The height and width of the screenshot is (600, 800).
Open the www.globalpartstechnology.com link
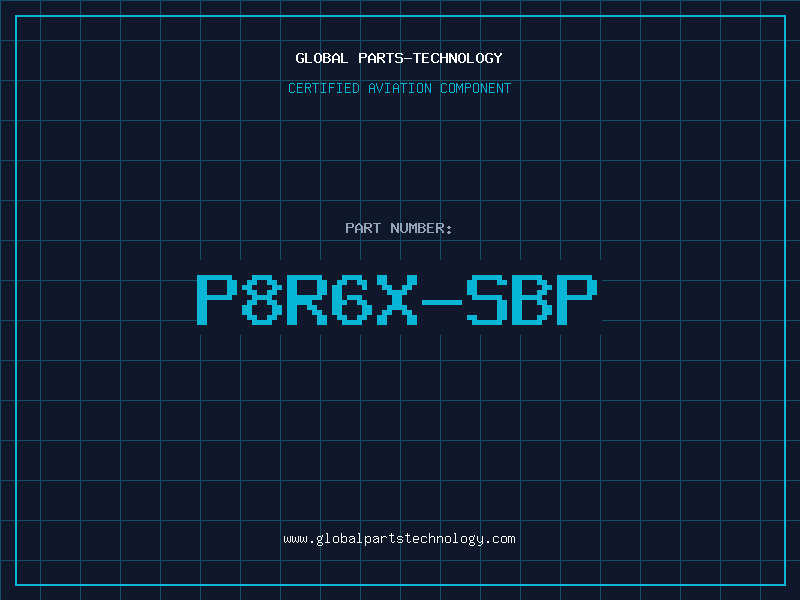point(399,539)
